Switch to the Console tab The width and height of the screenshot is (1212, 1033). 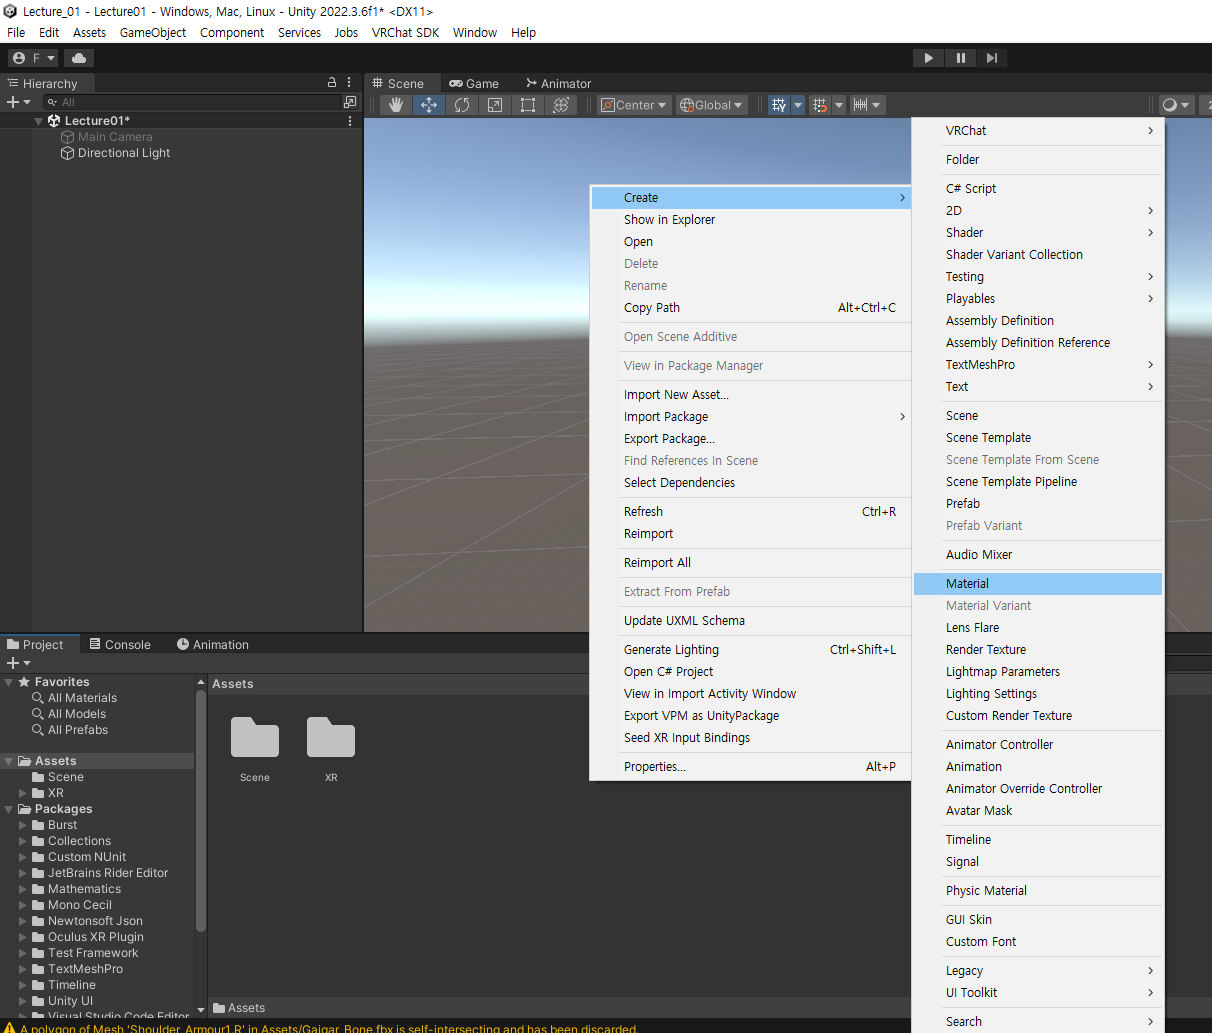pyautogui.click(x=120, y=645)
